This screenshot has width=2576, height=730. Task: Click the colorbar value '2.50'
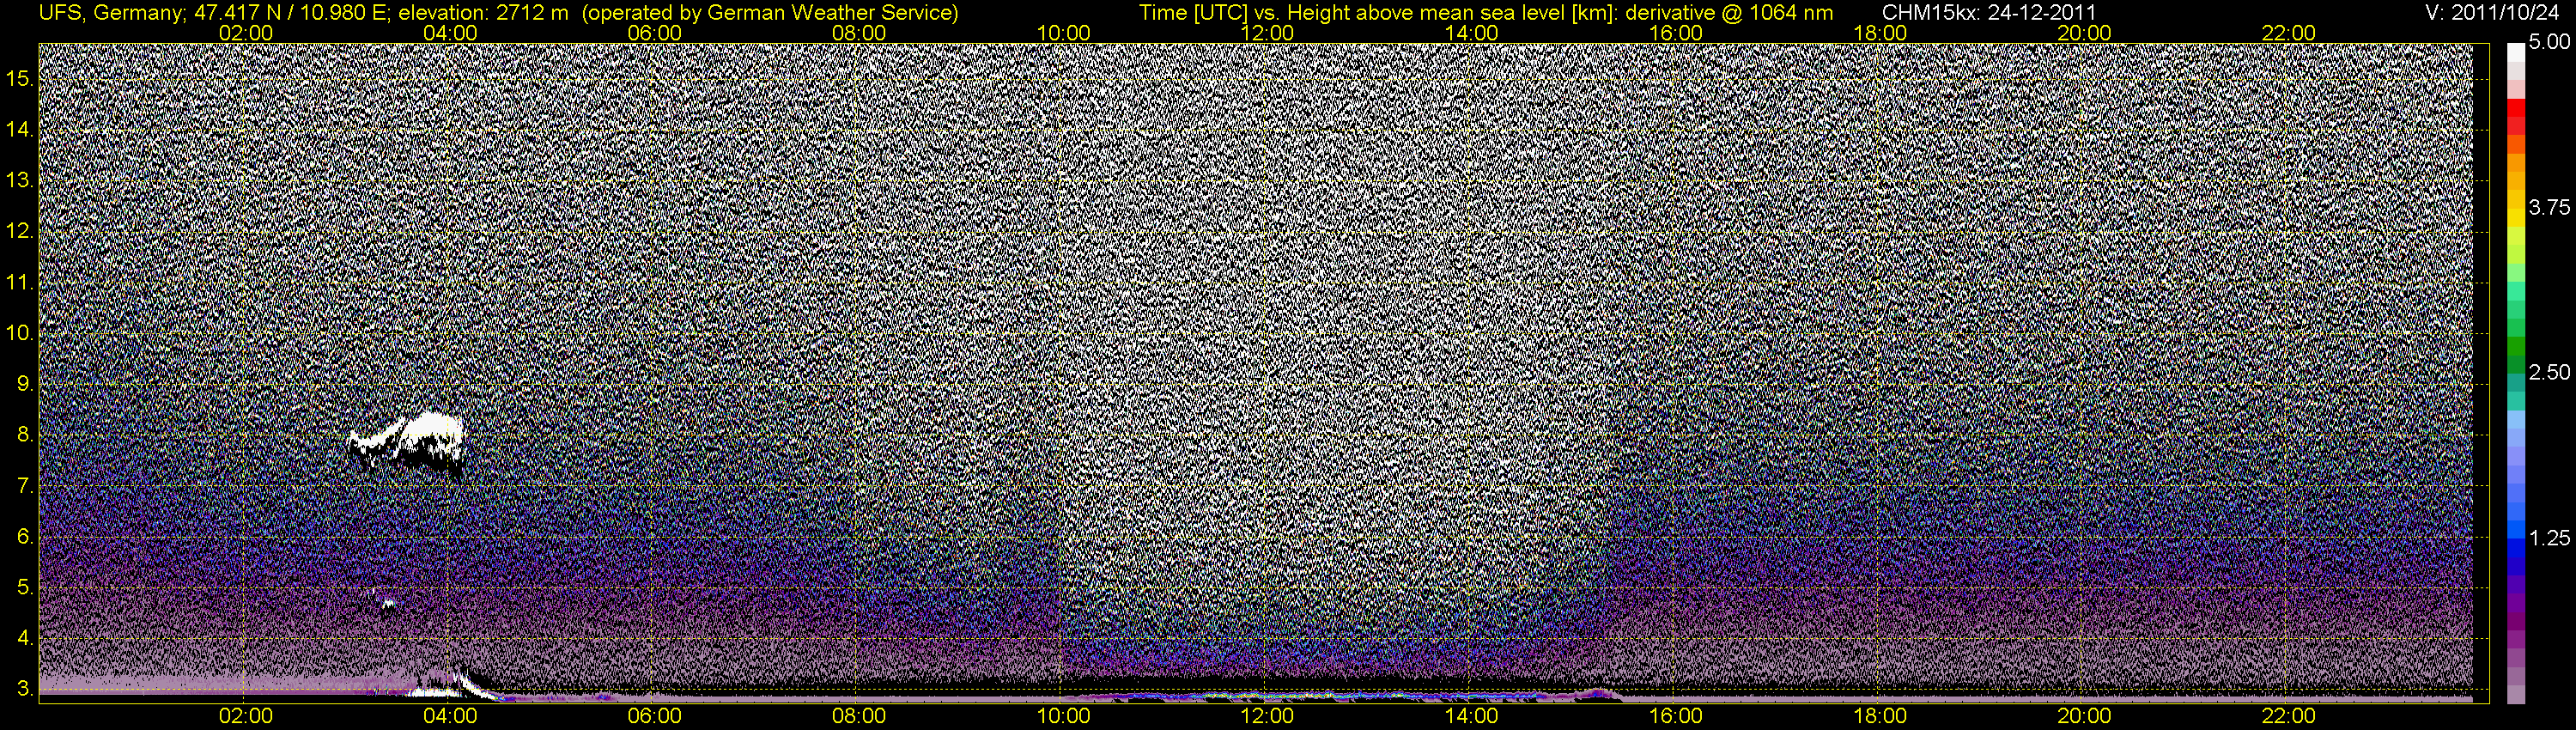point(2550,372)
